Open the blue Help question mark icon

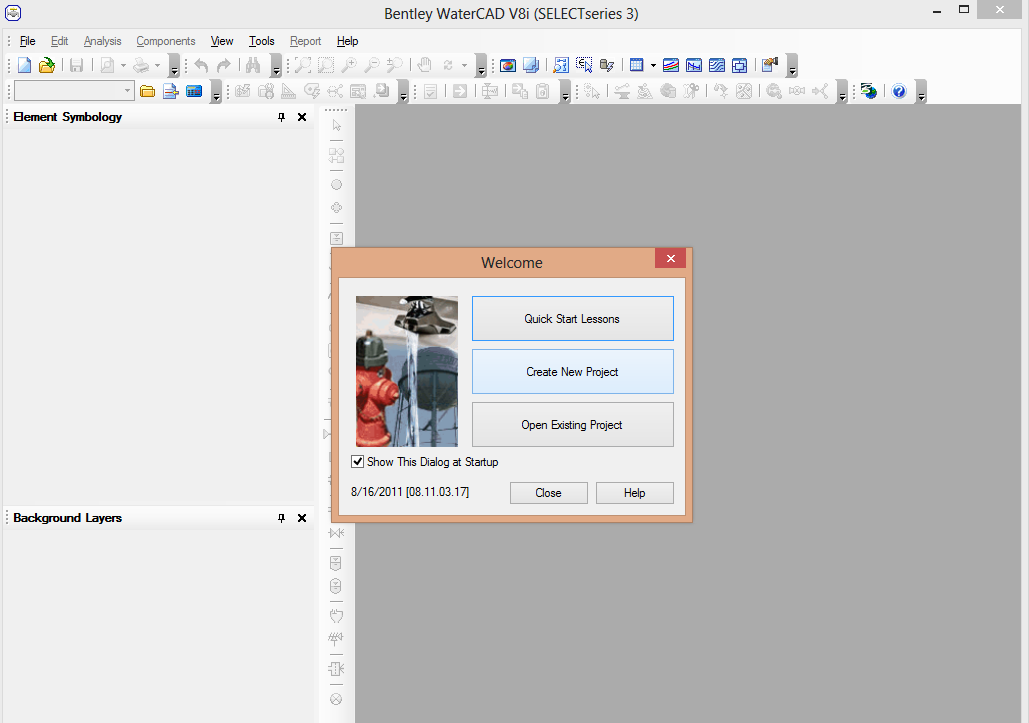coord(898,92)
